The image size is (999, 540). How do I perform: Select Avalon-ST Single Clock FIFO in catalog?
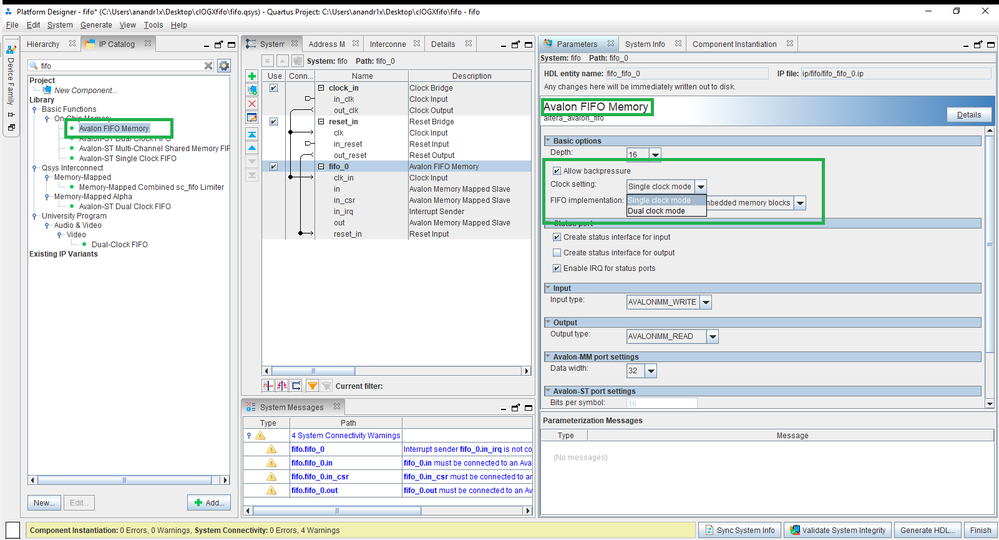pos(127,158)
